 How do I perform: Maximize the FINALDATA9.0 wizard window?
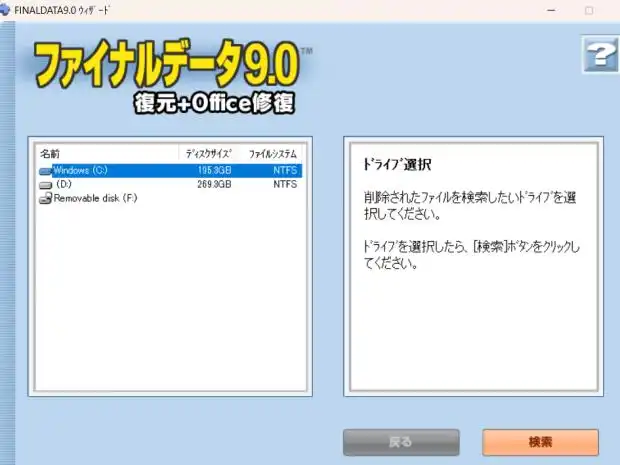(589, 10)
